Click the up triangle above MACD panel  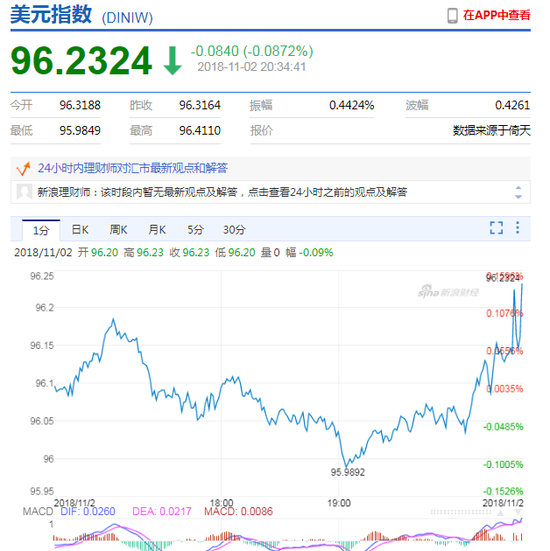(x=500, y=513)
